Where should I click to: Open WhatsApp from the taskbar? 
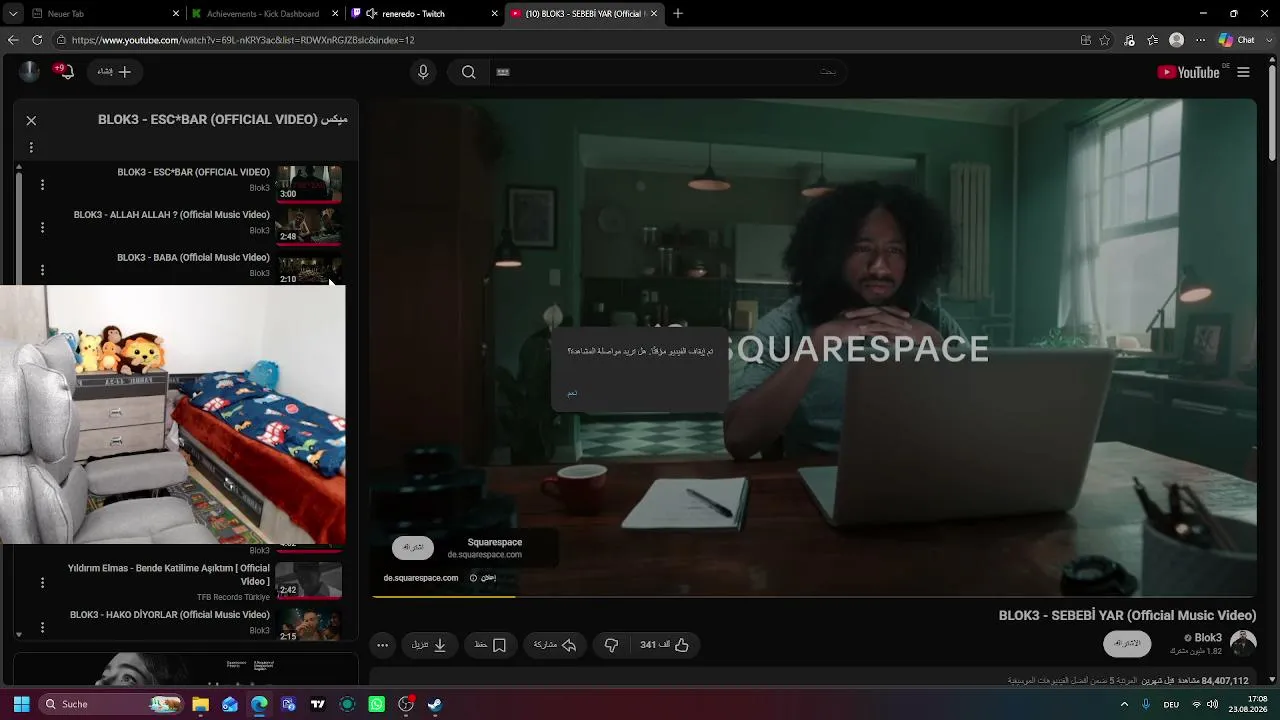(376, 704)
